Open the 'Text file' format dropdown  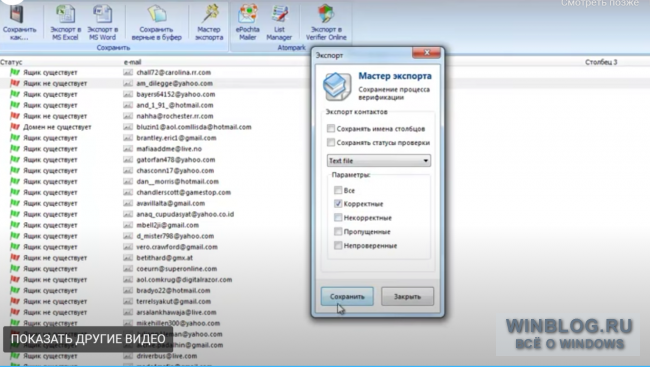click(378, 160)
